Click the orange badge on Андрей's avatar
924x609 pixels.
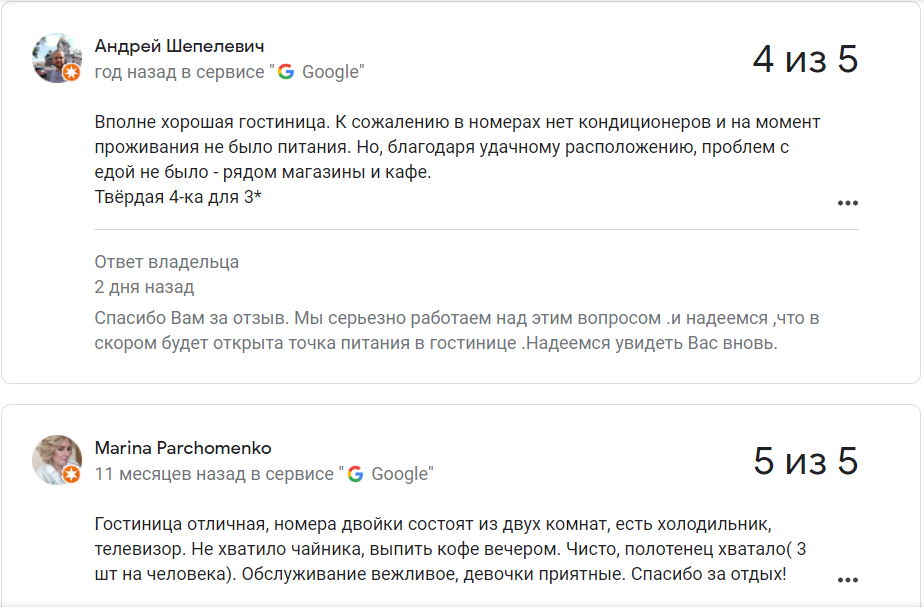click(x=71, y=72)
